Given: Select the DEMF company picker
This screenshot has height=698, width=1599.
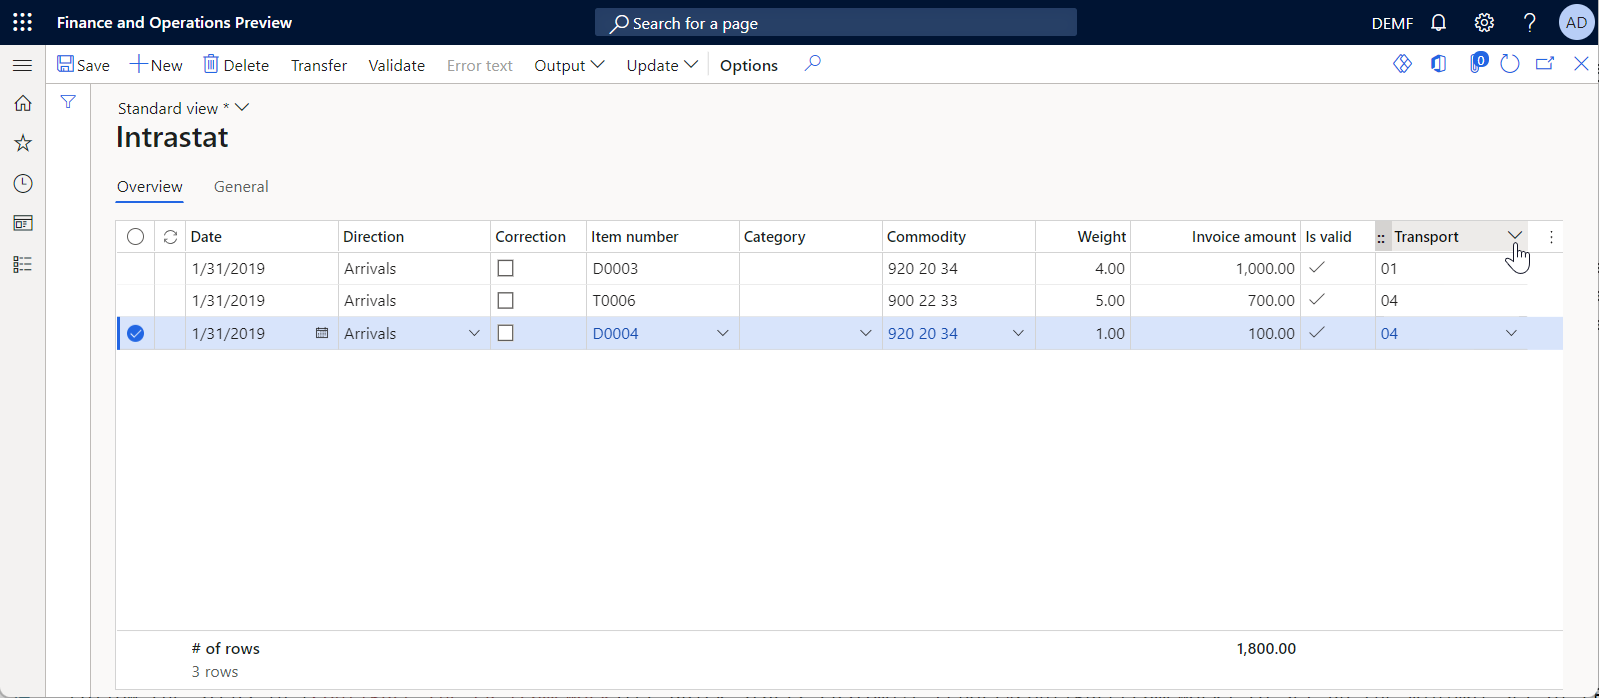Looking at the screenshot, I should 1392,23.
